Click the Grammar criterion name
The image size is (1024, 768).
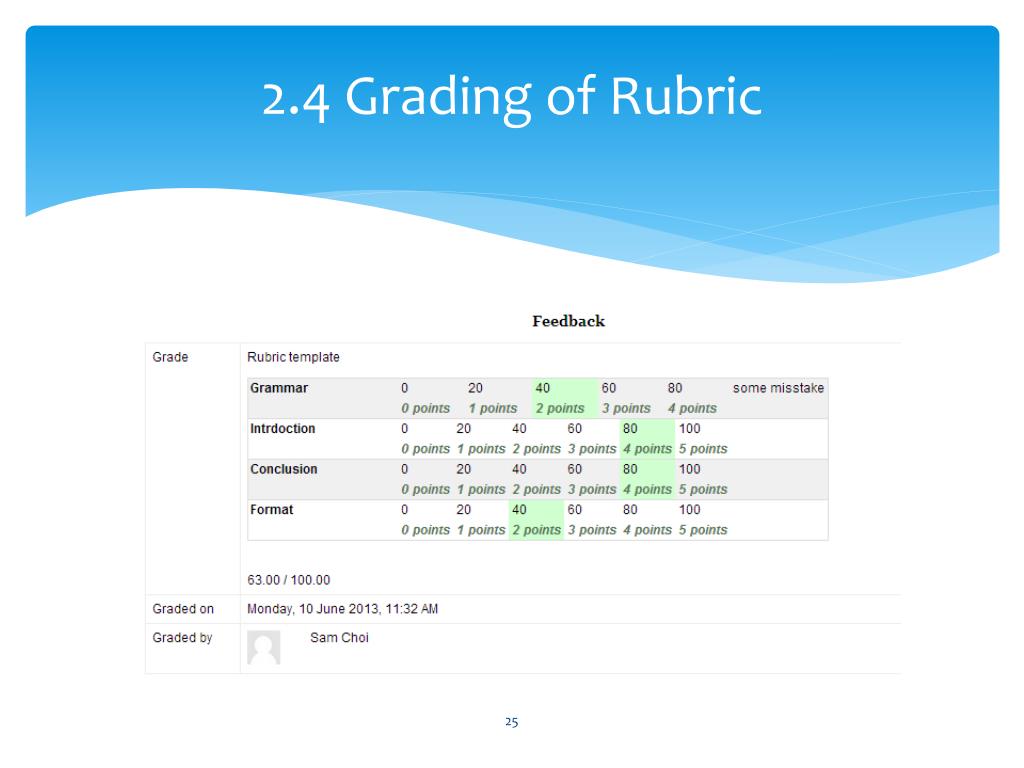pyautogui.click(x=279, y=388)
